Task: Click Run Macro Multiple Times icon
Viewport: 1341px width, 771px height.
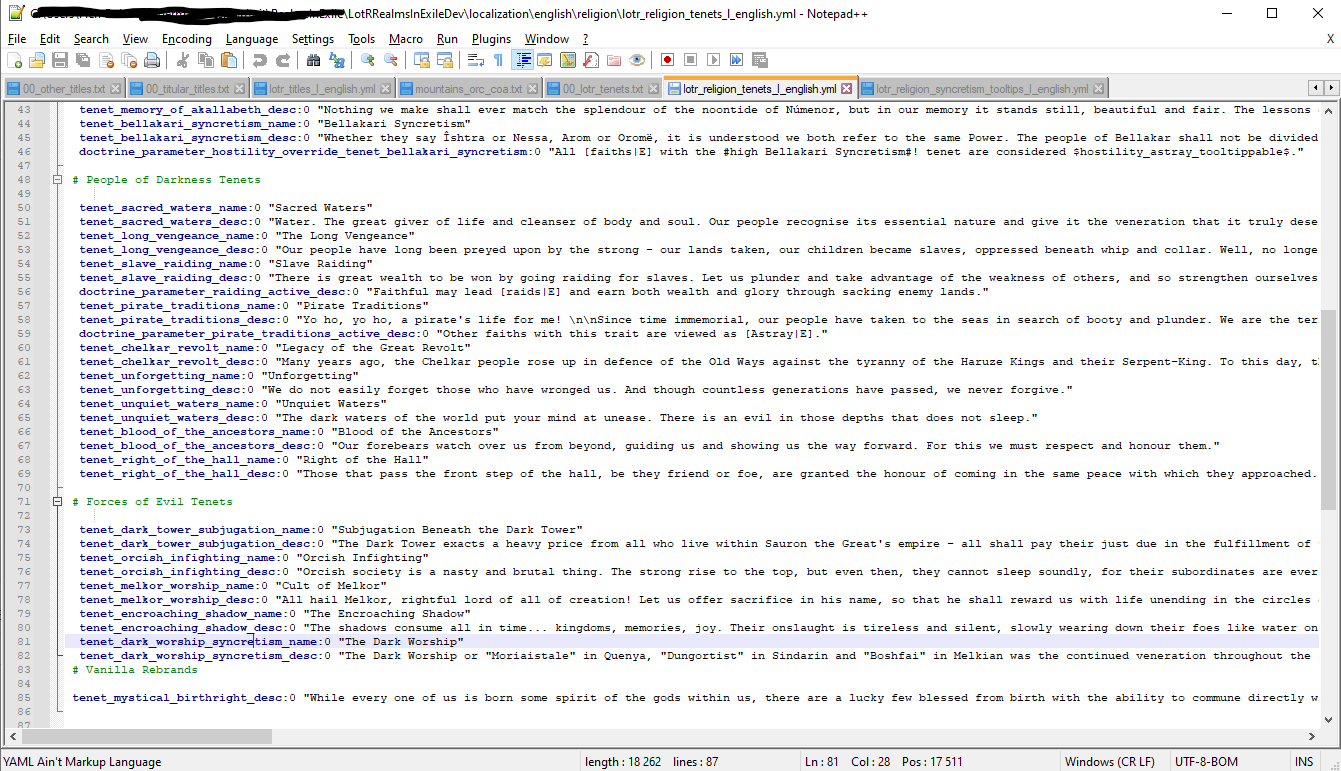Action: pos(737,60)
